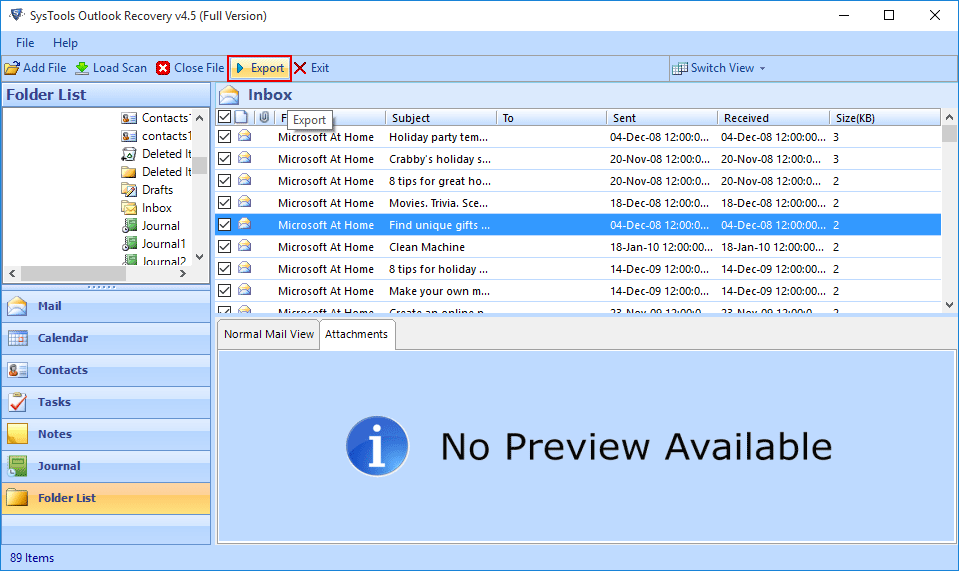Uncheck the Crabby's holiday email checkbox
This screenshot has width=959, height=571.
(224, 158)
